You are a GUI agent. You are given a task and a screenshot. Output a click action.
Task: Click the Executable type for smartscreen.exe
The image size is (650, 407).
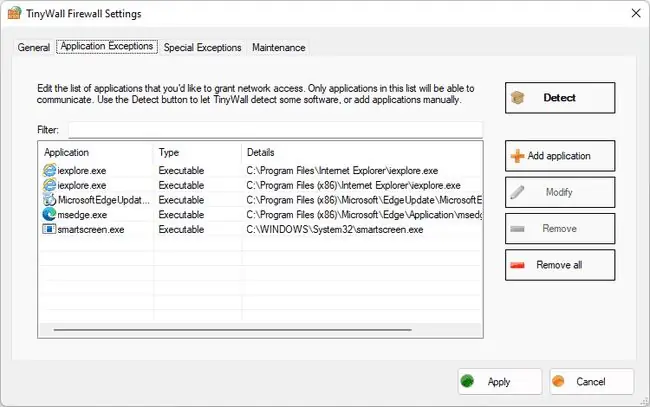(x=181, y=229)
